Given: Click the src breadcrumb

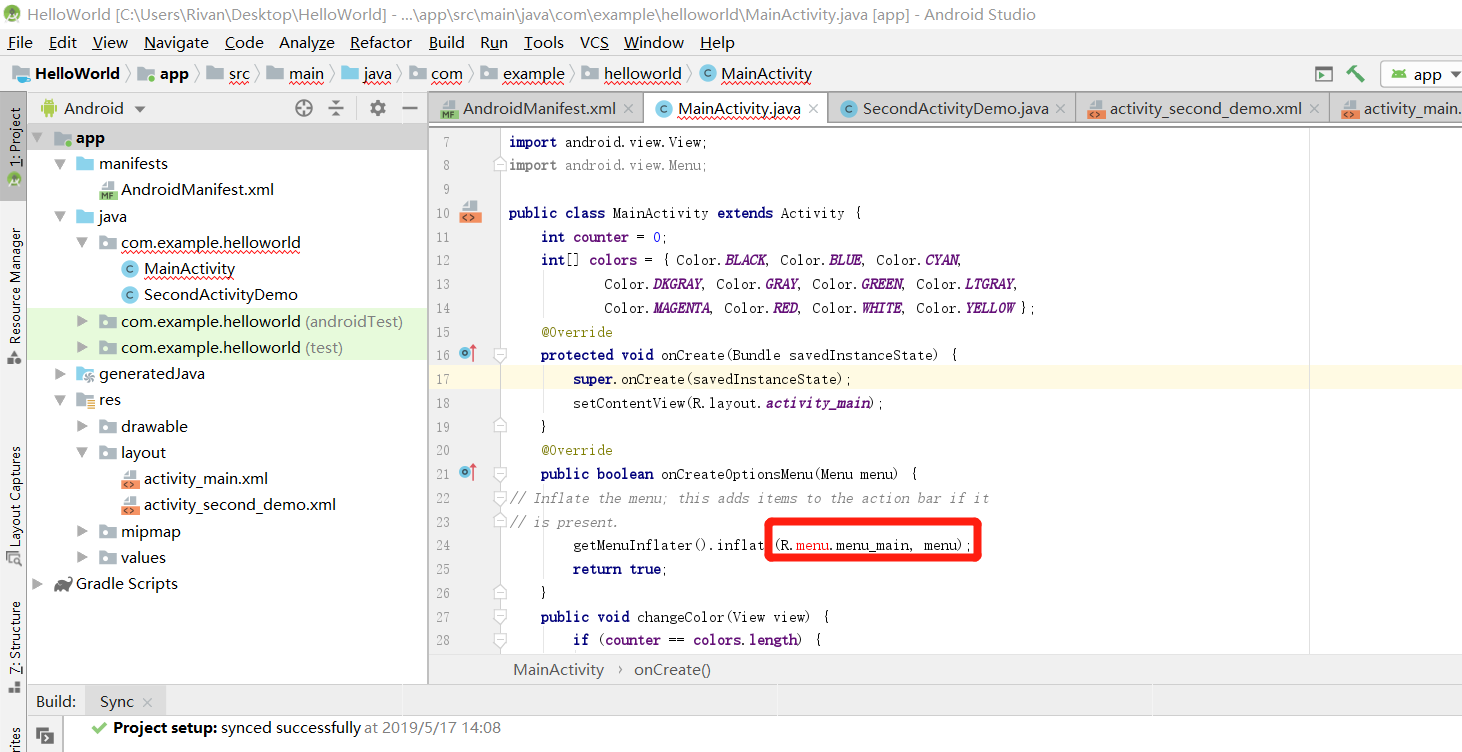Looking at the screenshot, I should 229,74.
